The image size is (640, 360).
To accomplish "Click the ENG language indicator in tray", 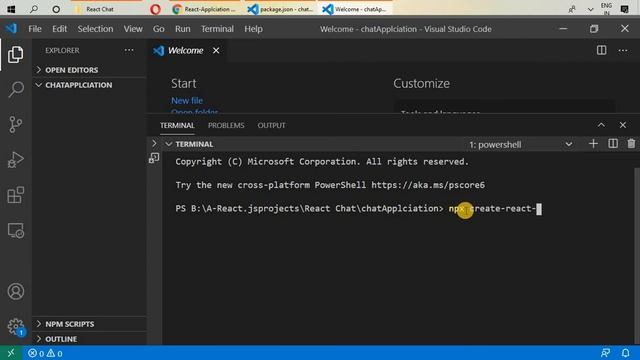I will [607, 9].
